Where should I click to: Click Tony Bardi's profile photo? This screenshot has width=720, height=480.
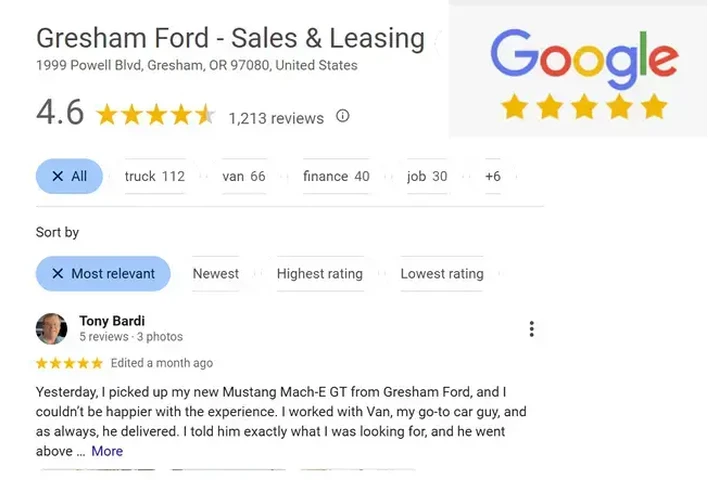pyautogui.click(x=52, y=329)
